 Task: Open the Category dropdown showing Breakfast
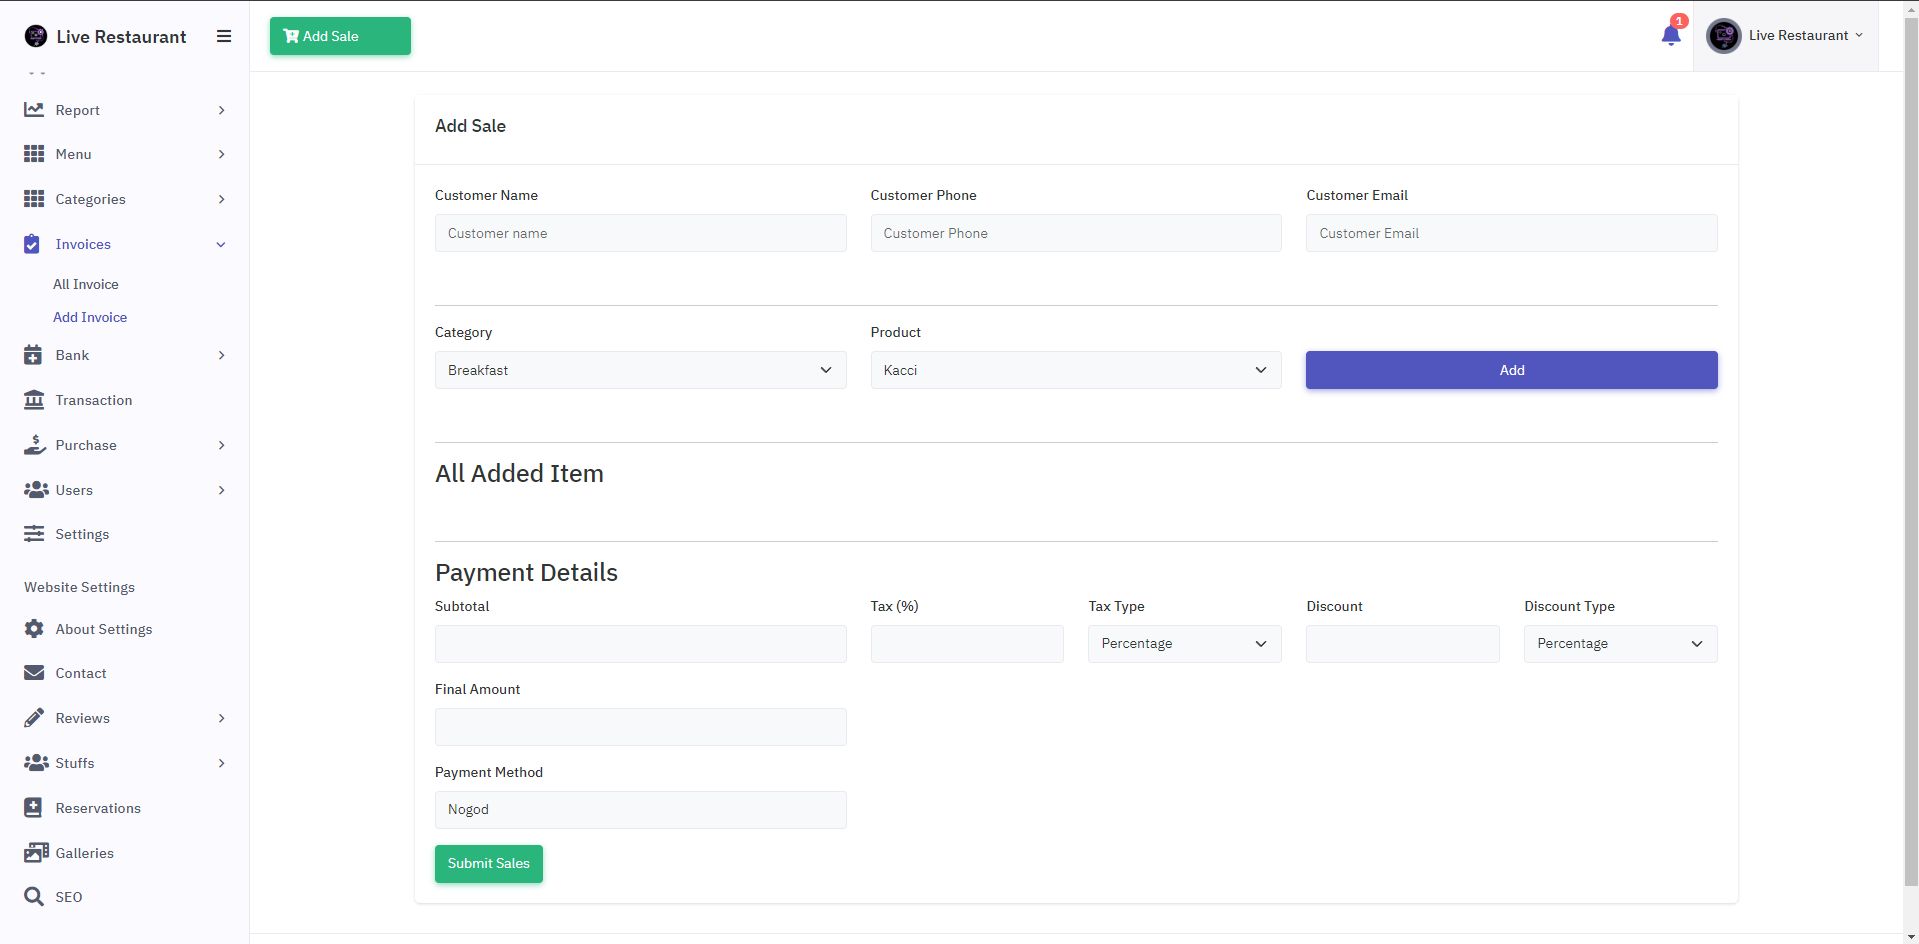point(640,370)
